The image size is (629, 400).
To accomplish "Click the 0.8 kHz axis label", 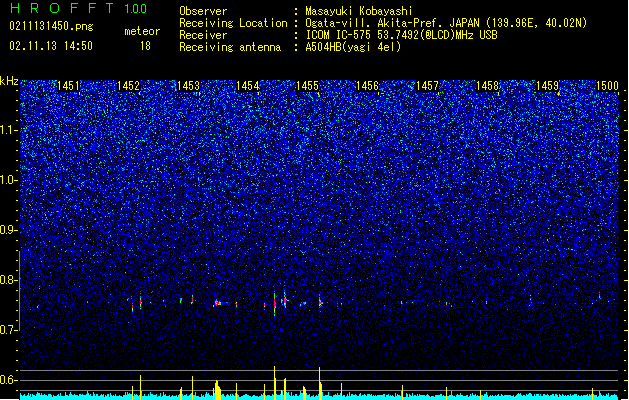I will [x=8, y=280].
